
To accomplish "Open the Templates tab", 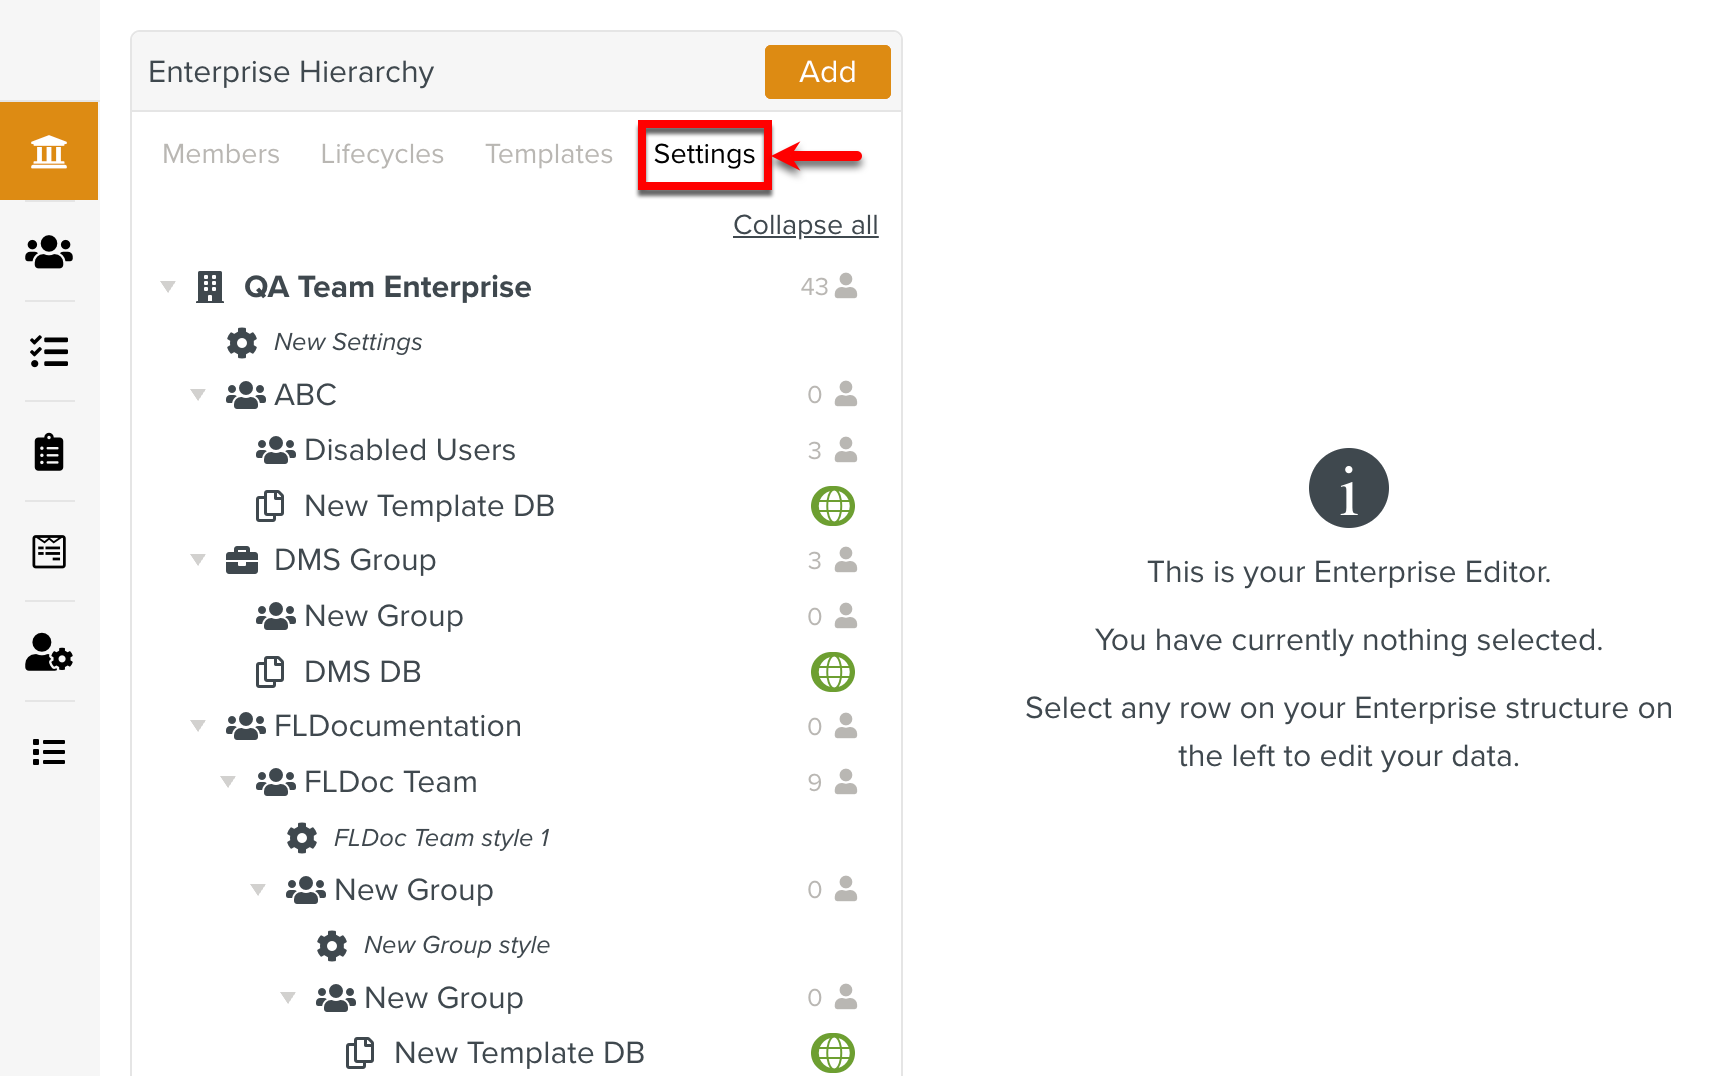I will pyautogui.click(x=549, y=154).
